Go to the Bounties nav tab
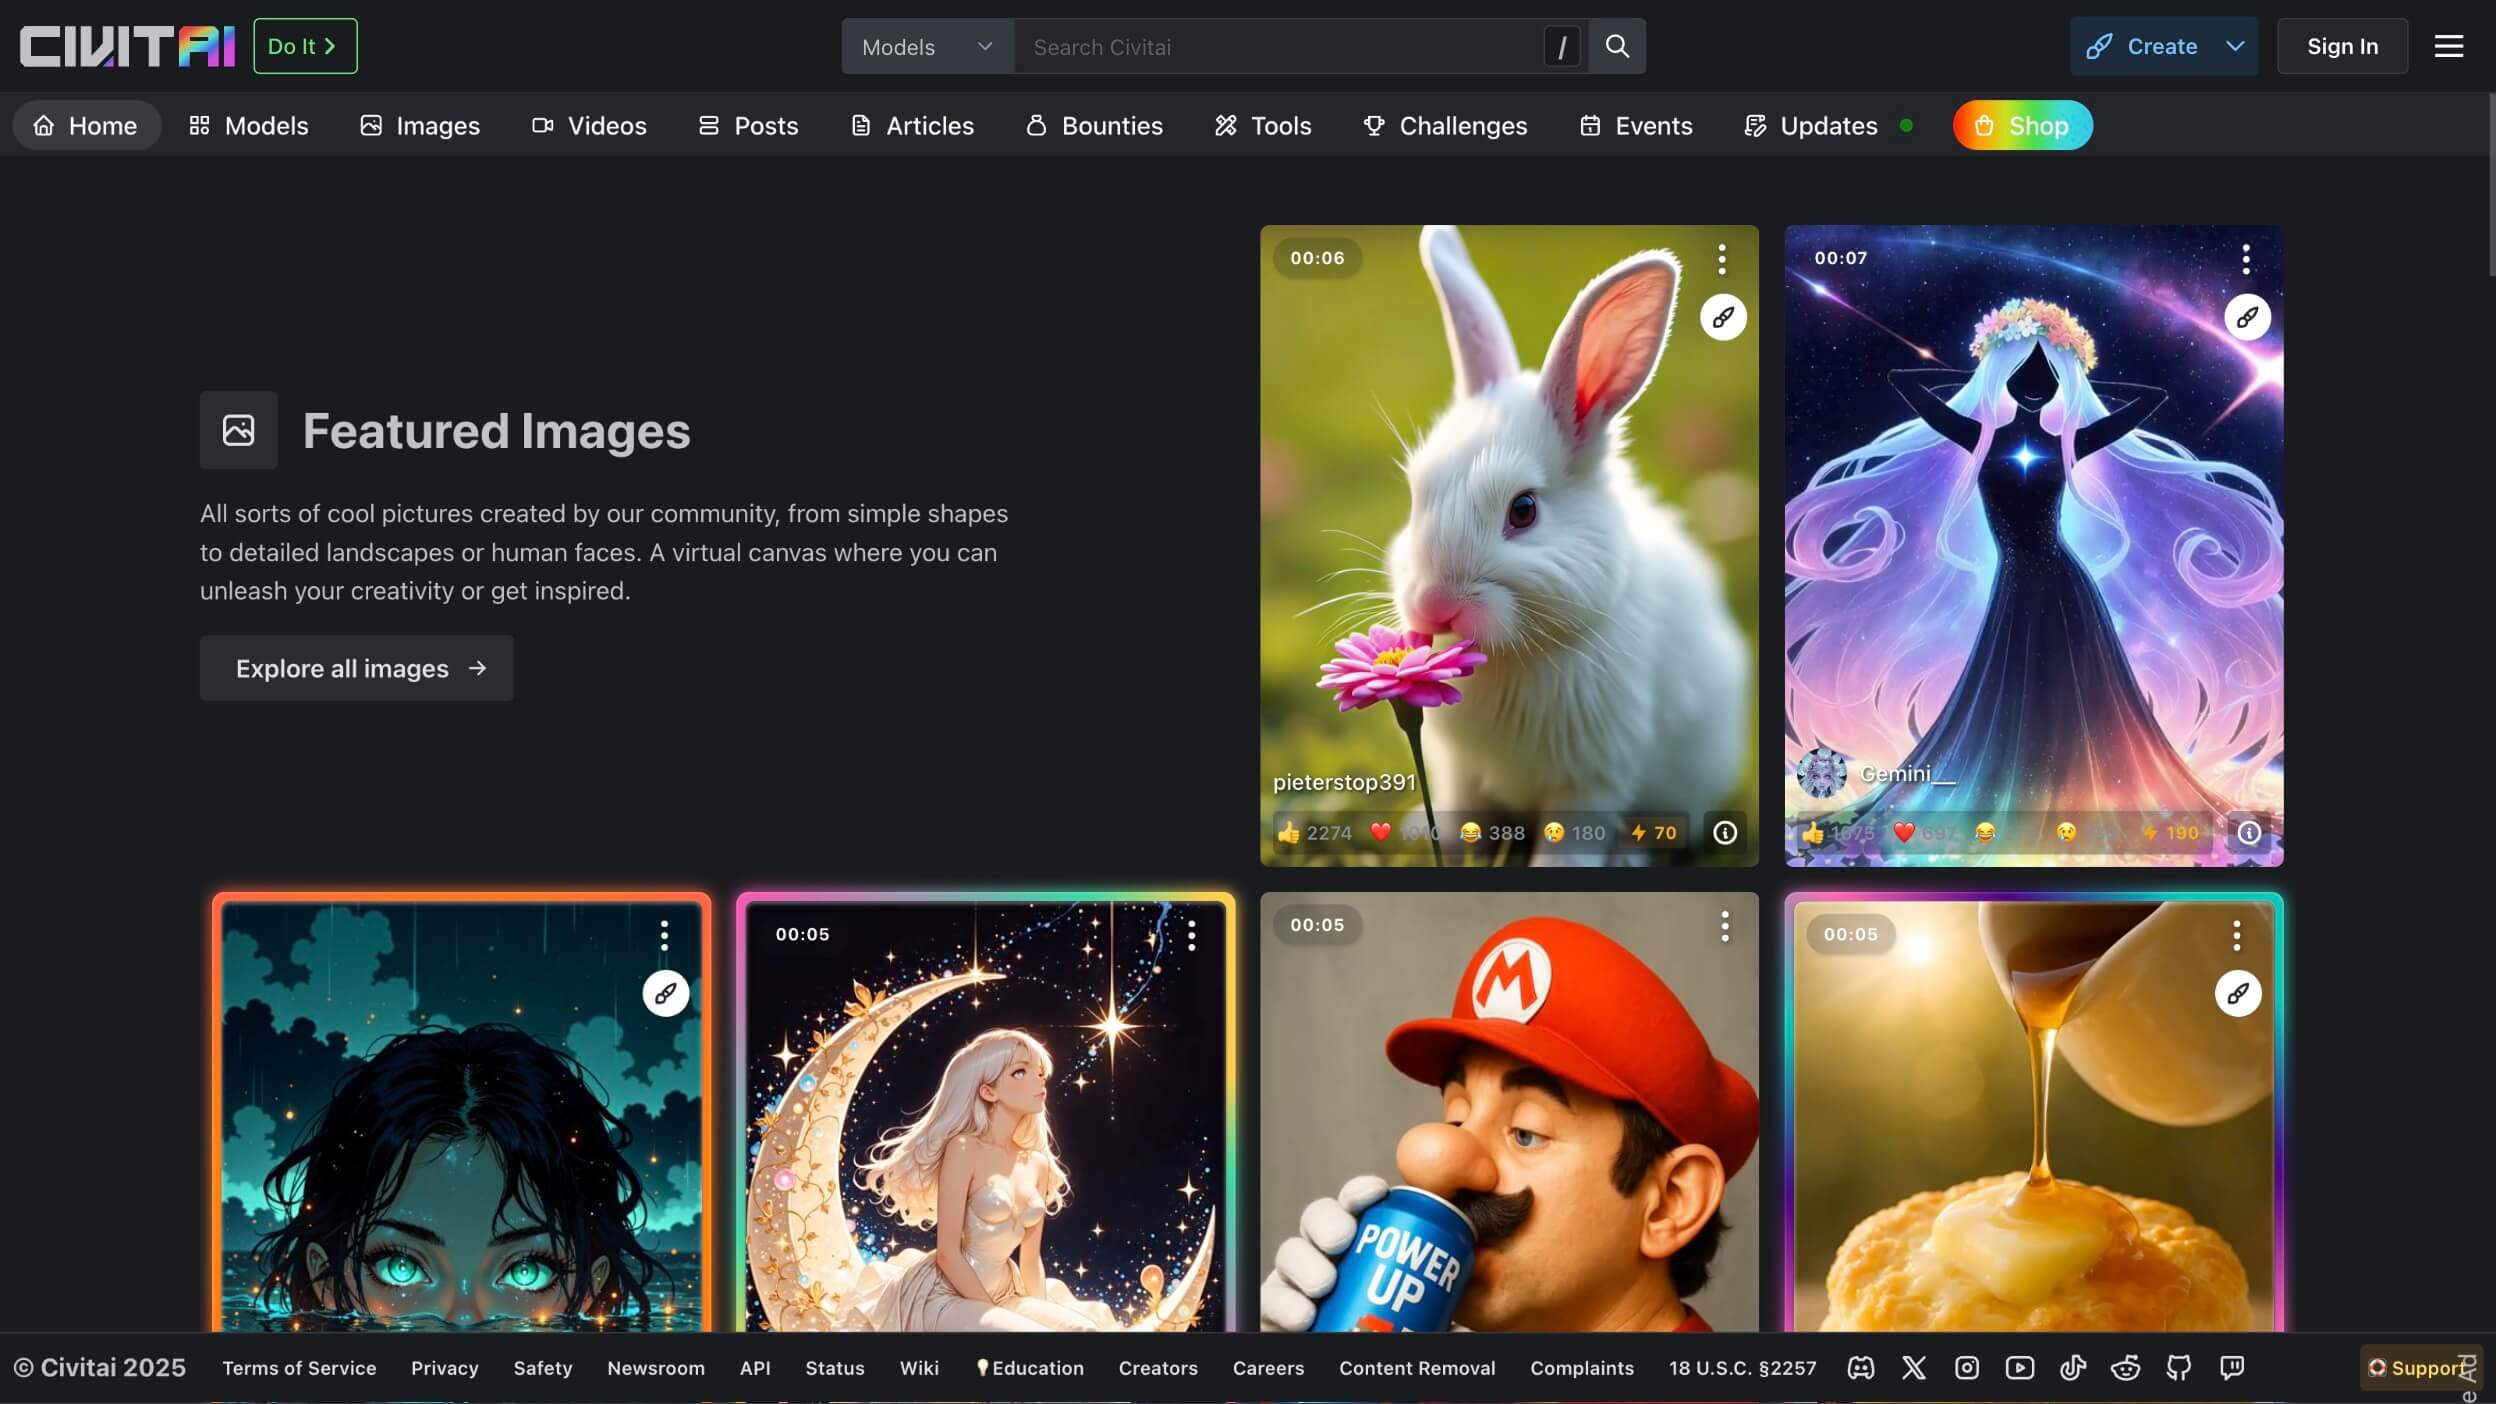2496x1404 pixels. click(x=1094, y=125)
